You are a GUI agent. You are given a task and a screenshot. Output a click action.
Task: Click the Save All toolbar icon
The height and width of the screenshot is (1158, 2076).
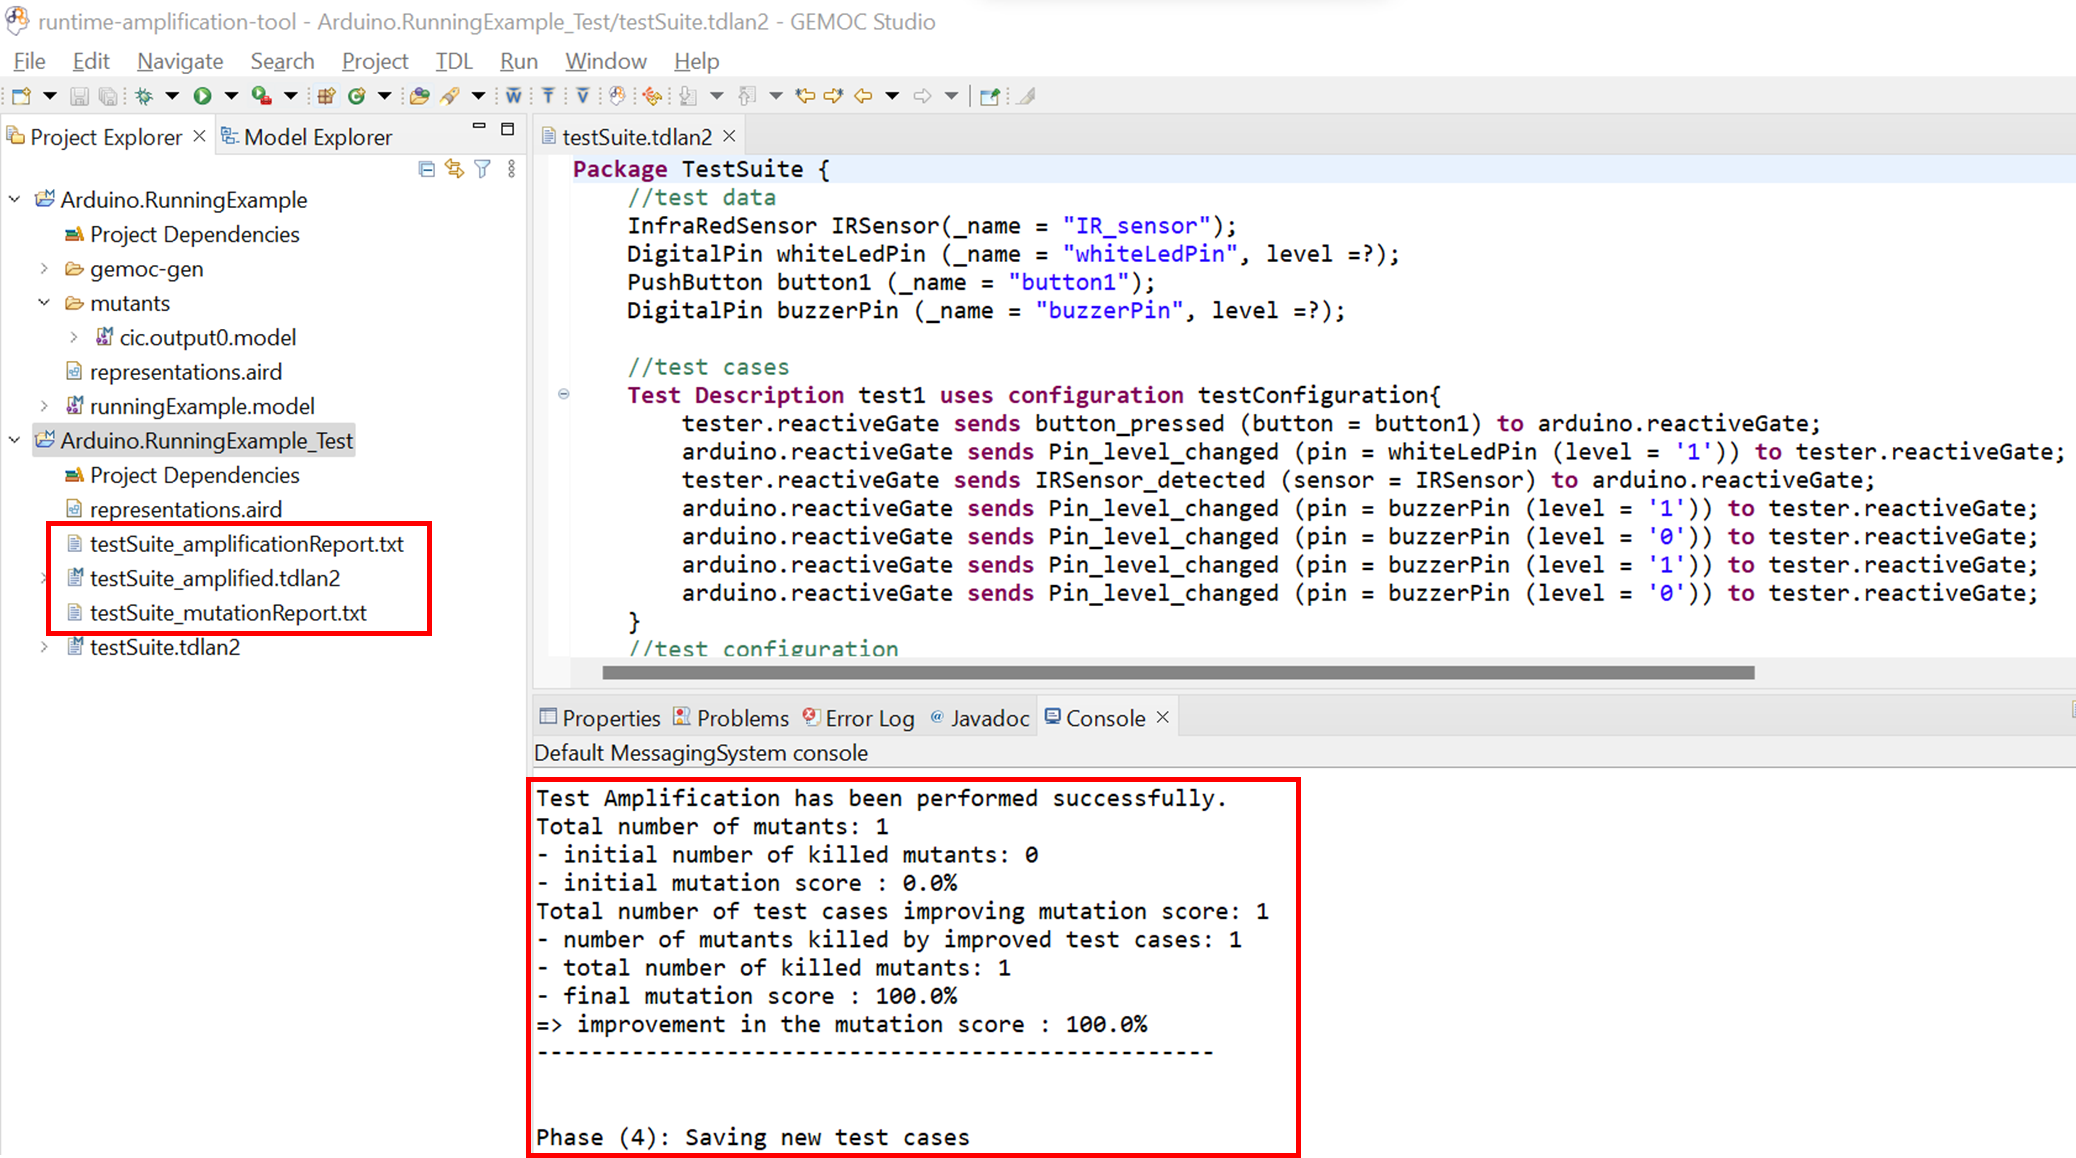(x=108, y=96)
